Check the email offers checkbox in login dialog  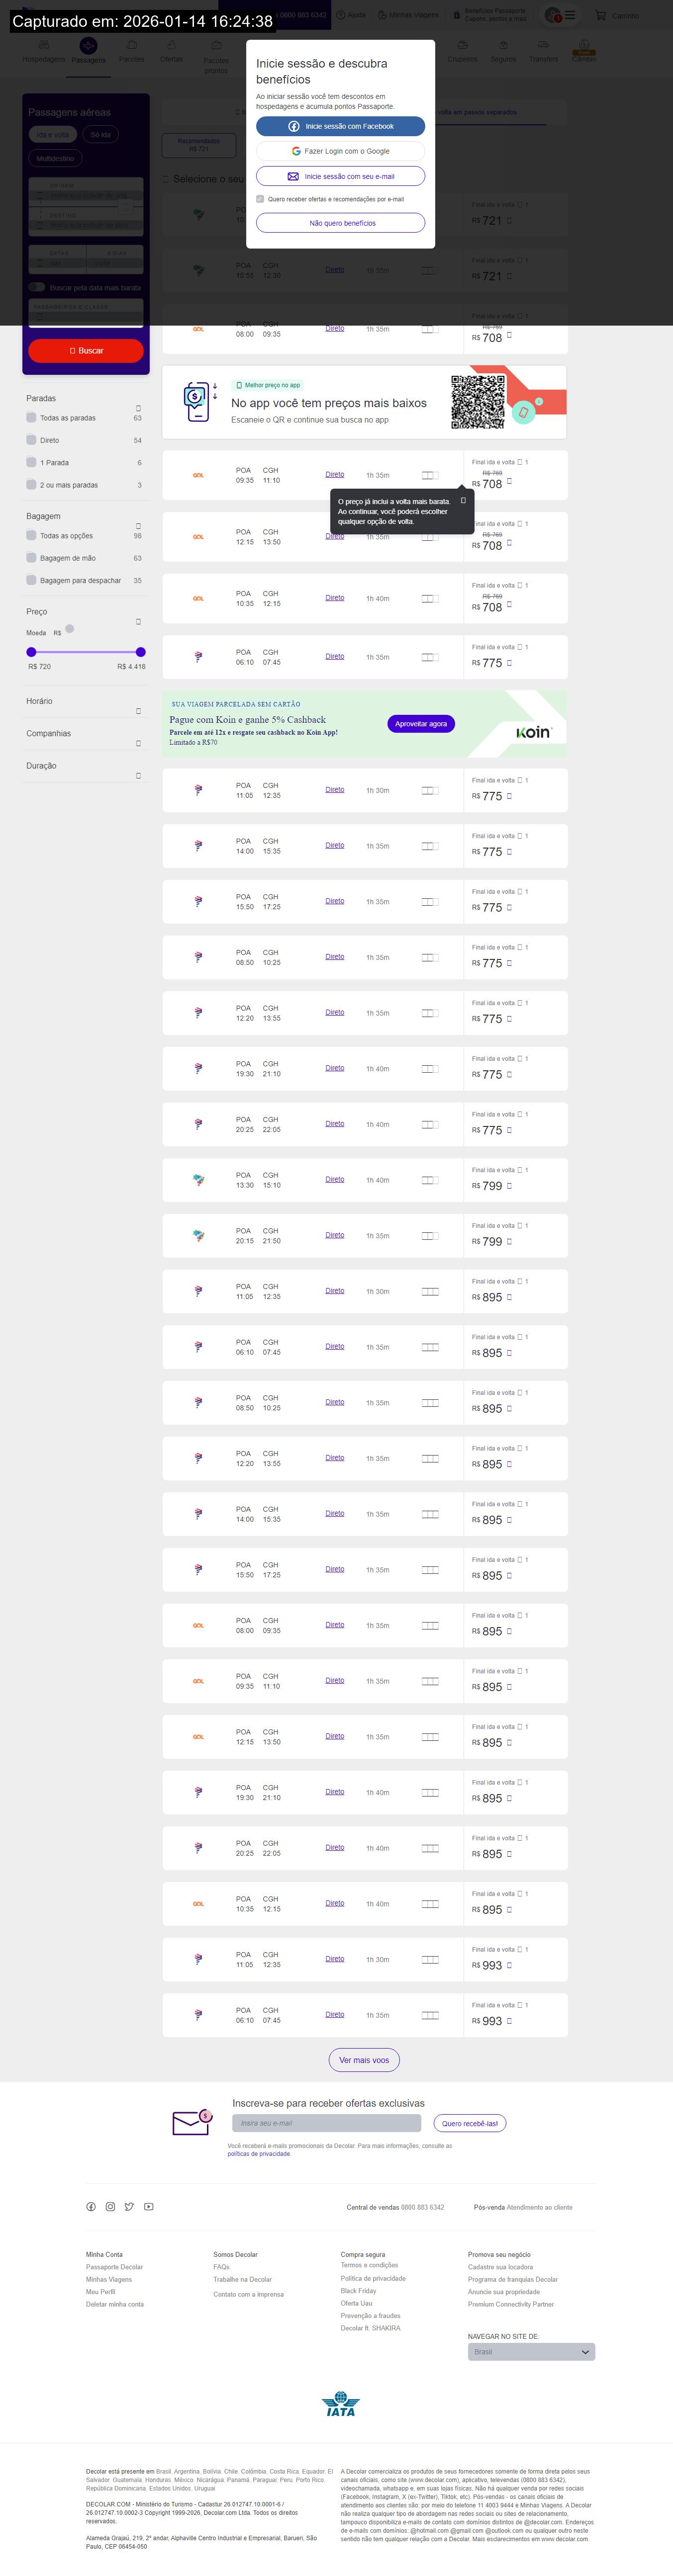coord(261,199)
